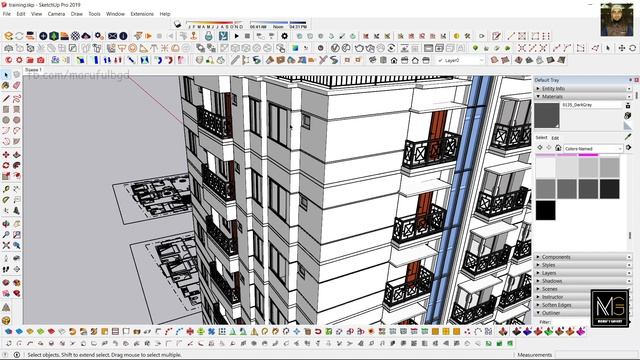Select the Polygon tool

(x=16, y=120)
